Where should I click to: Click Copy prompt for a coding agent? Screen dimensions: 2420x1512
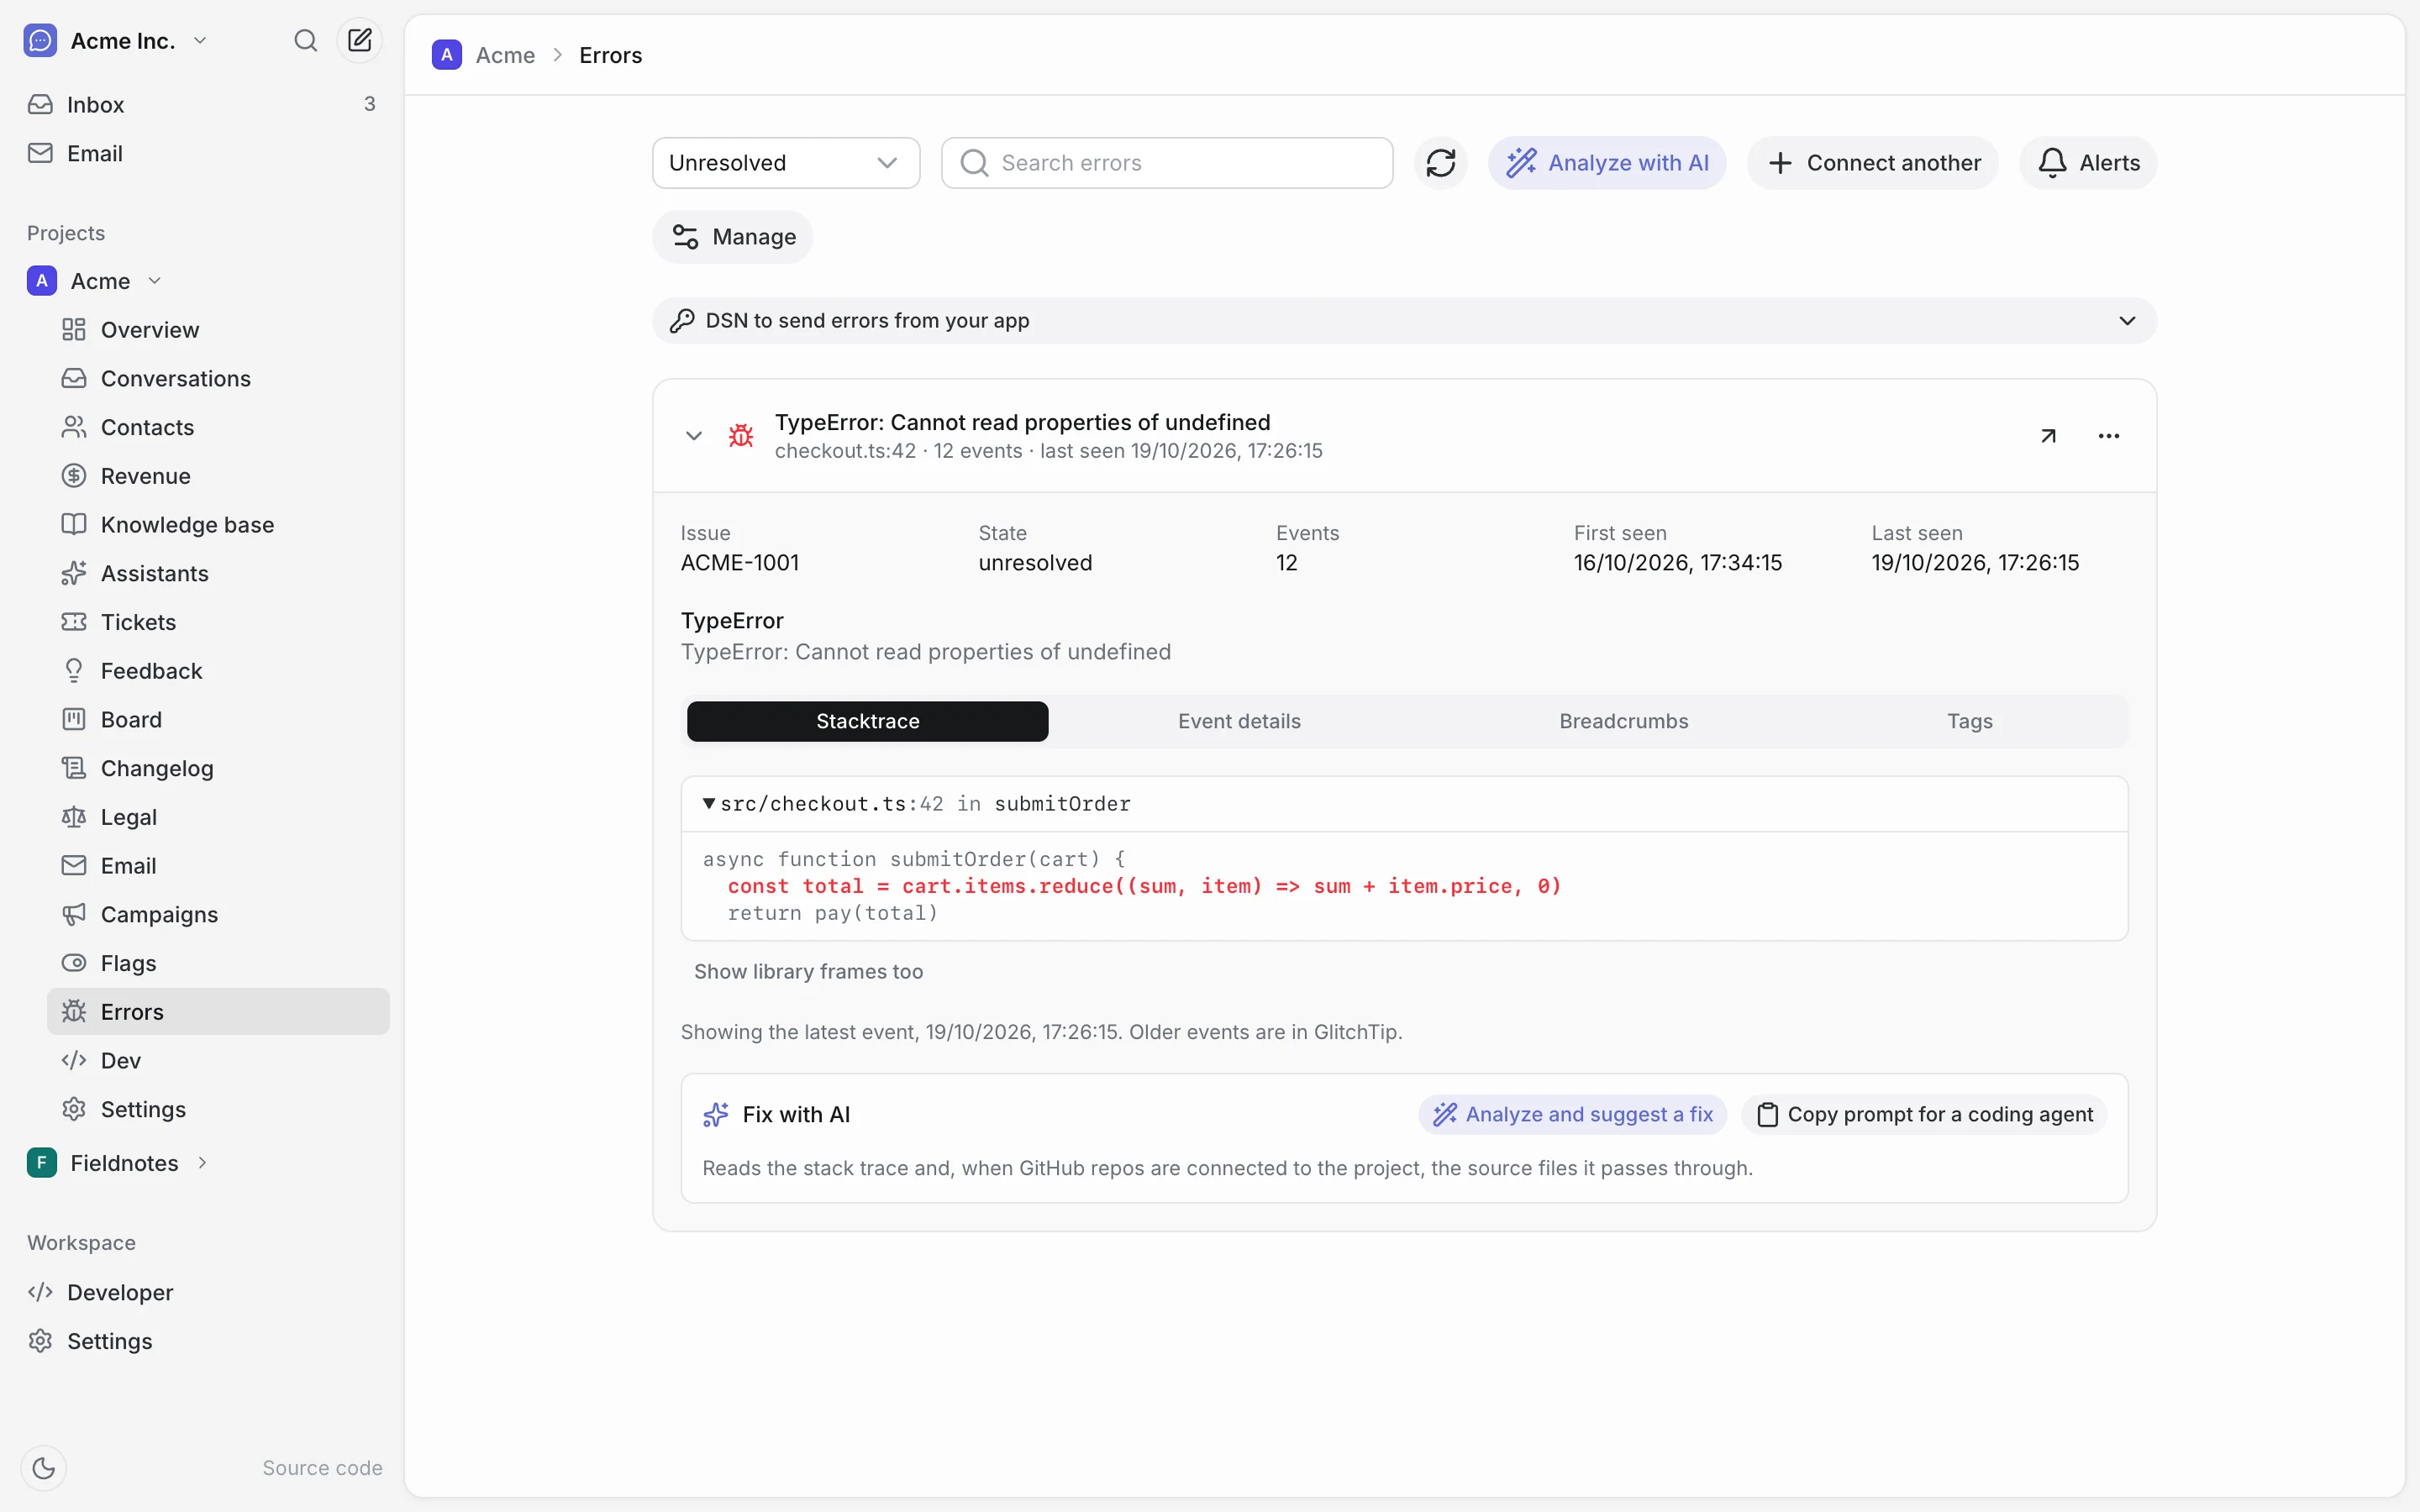click(x=1924, y=1114)
